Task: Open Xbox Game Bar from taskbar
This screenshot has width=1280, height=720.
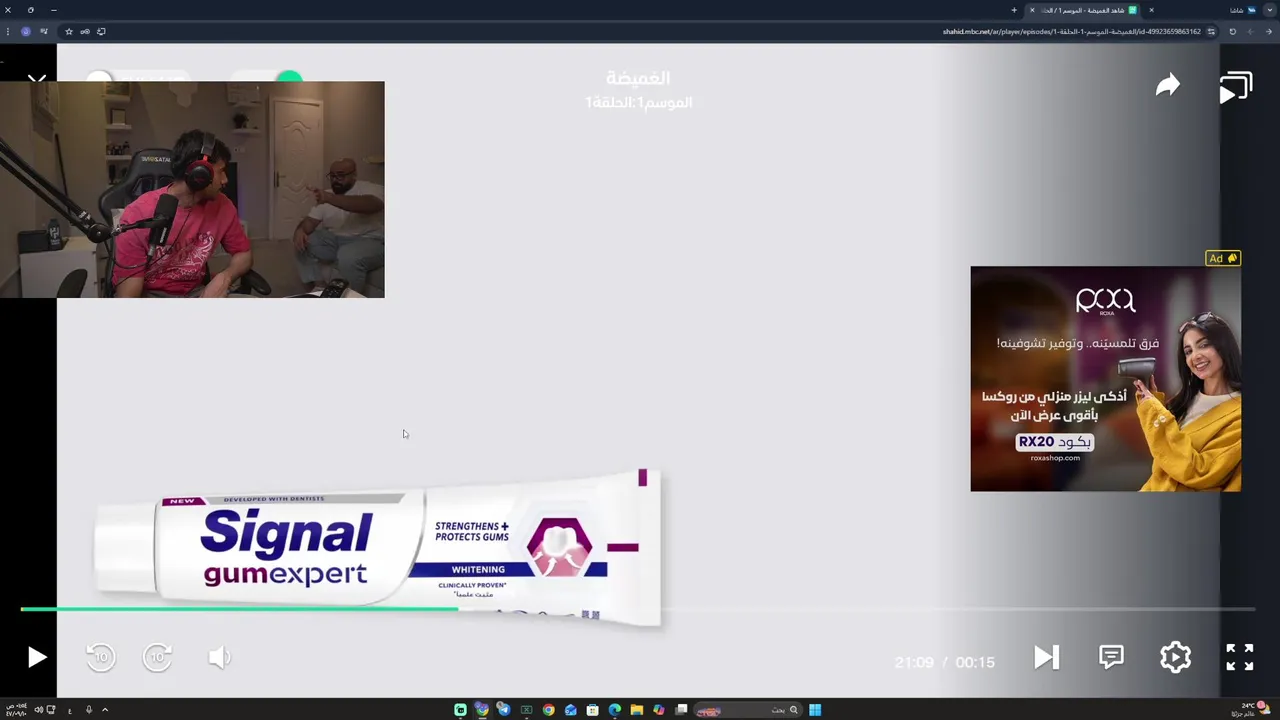Action: tap(526, 710)
